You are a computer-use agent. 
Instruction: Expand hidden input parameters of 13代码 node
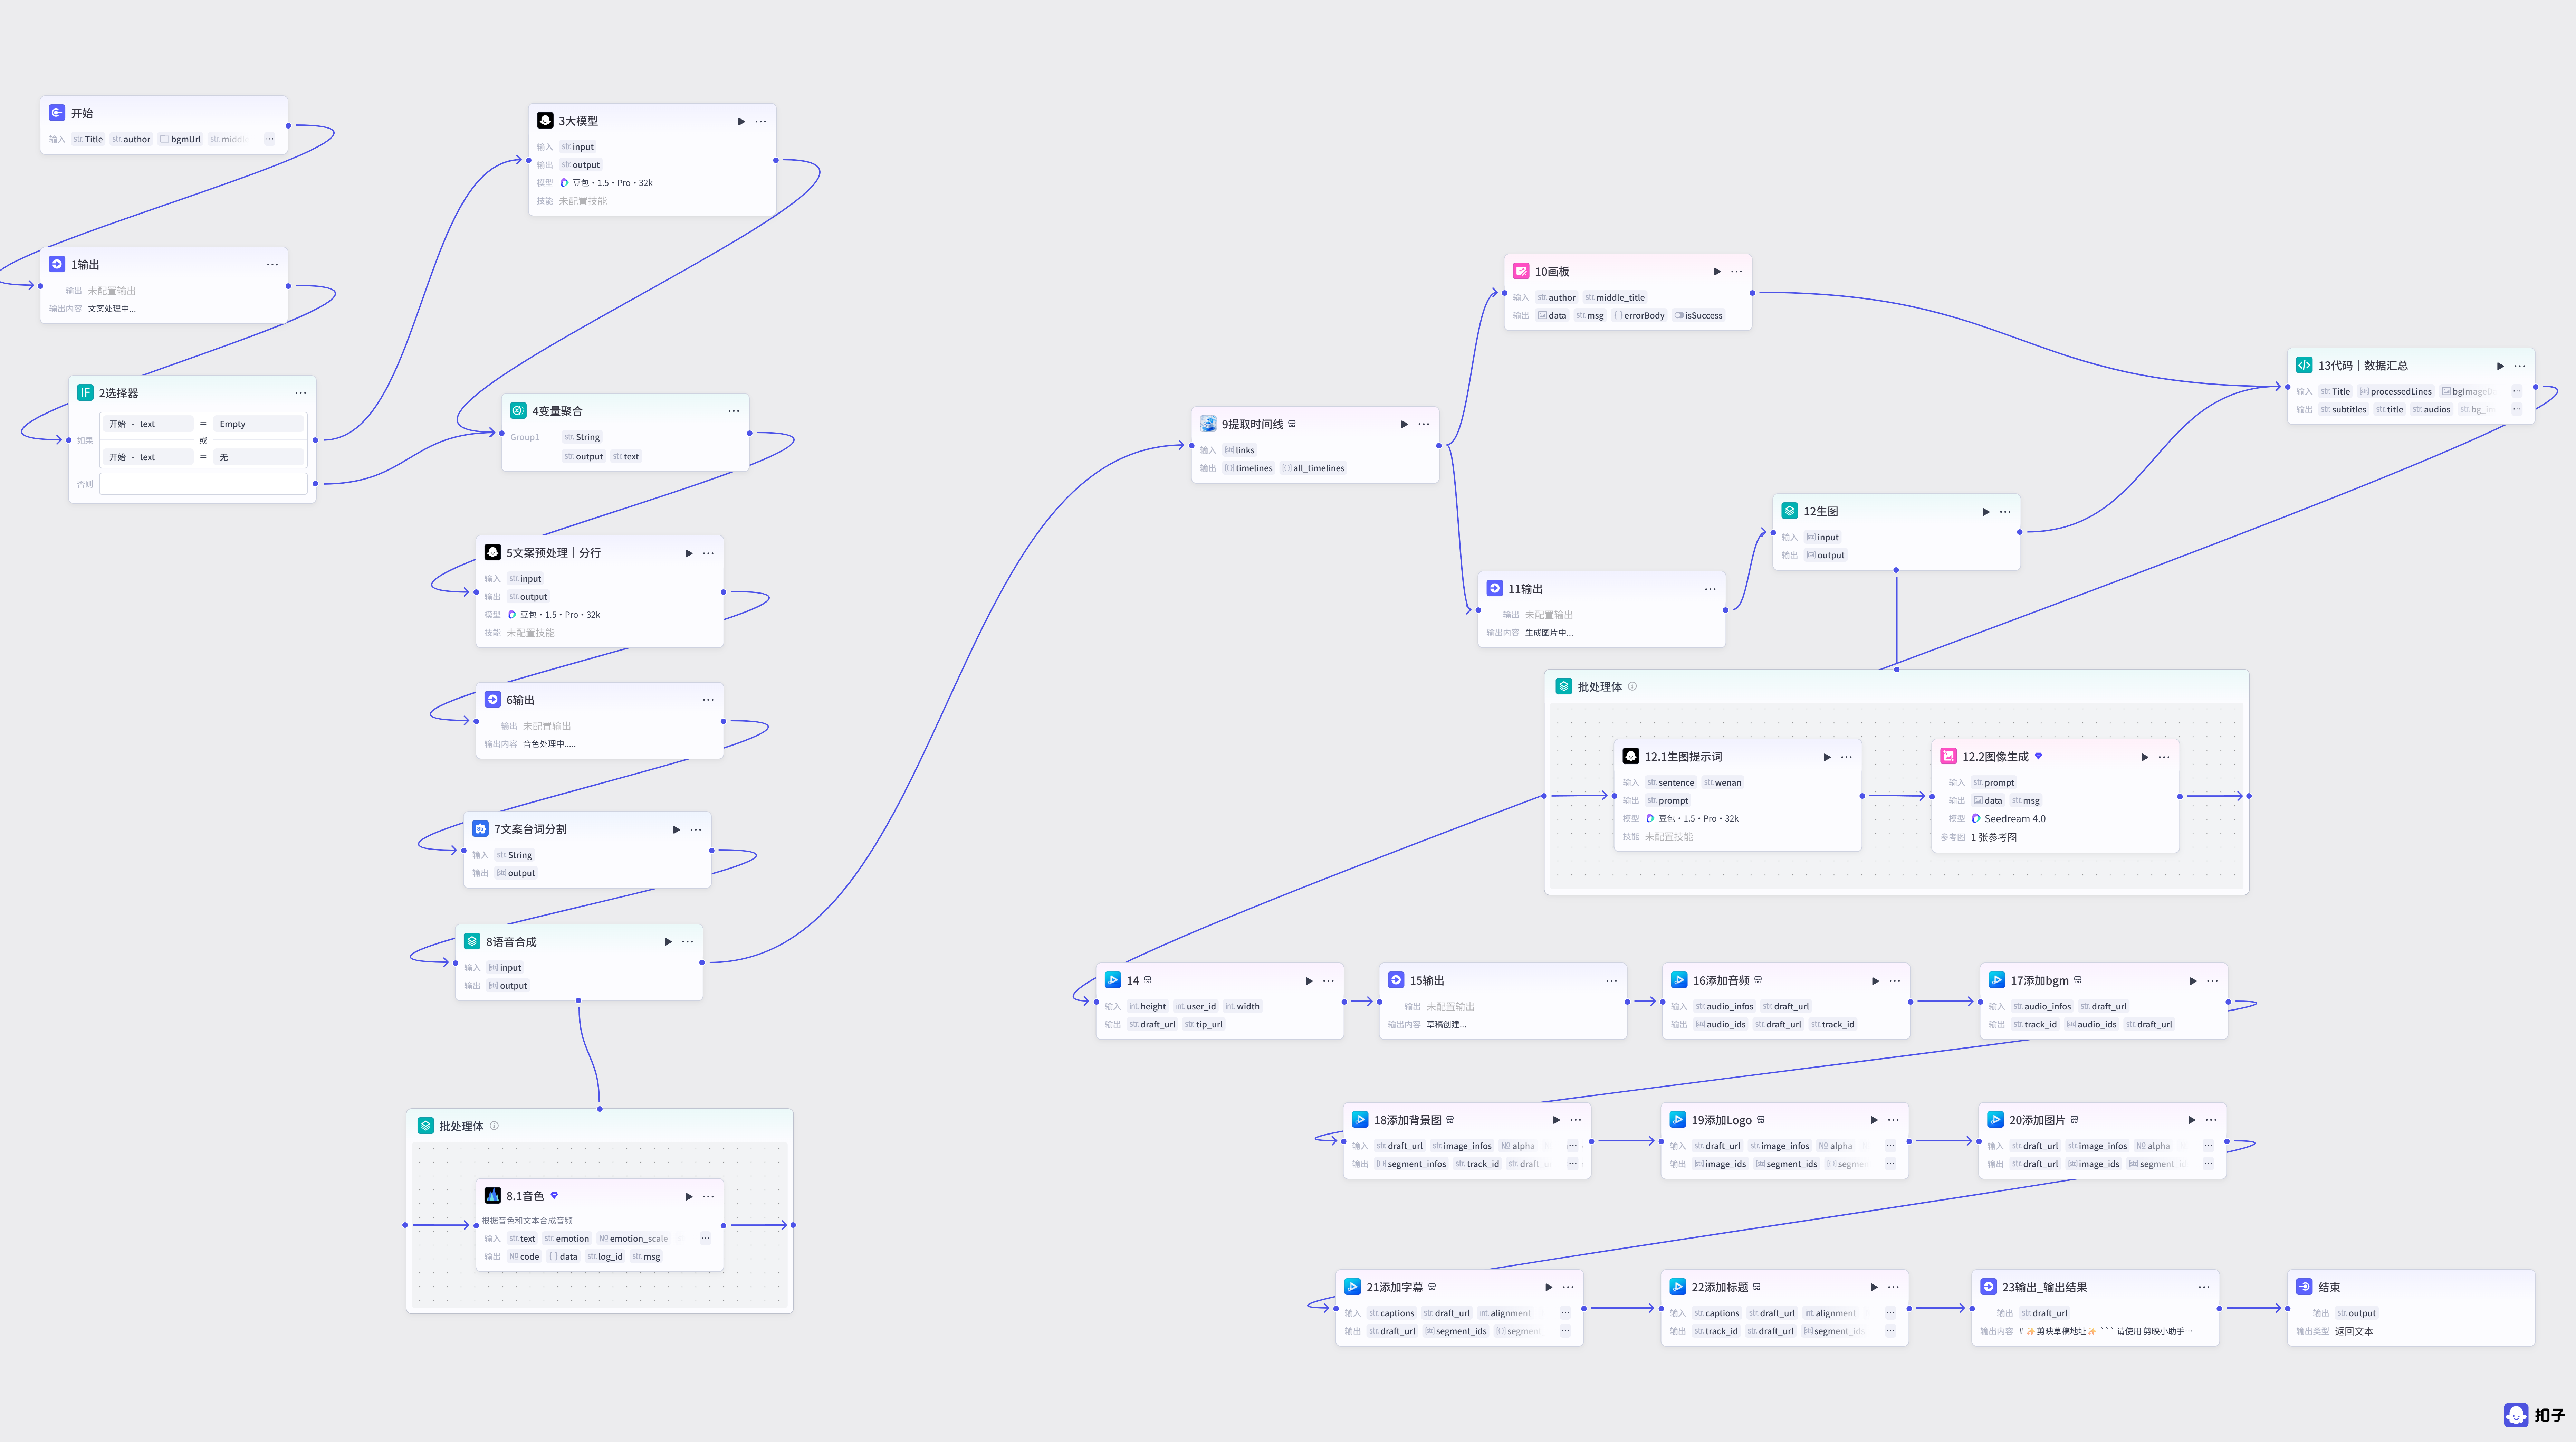[2517, 391]
